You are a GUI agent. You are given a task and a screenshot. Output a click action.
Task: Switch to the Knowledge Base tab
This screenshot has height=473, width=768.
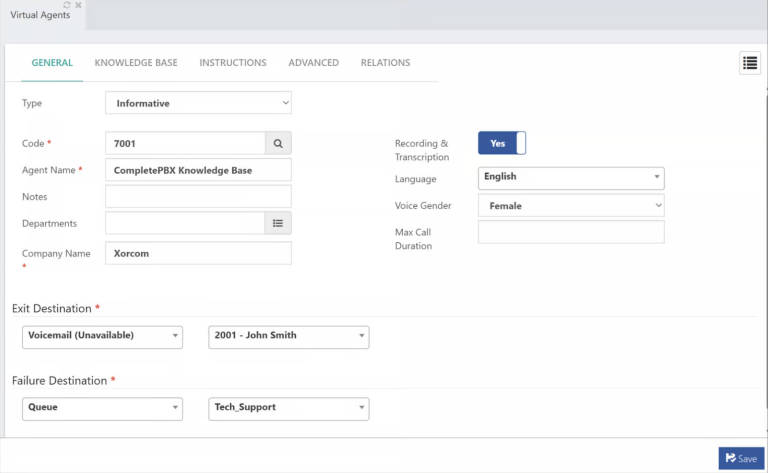[136, 63]
